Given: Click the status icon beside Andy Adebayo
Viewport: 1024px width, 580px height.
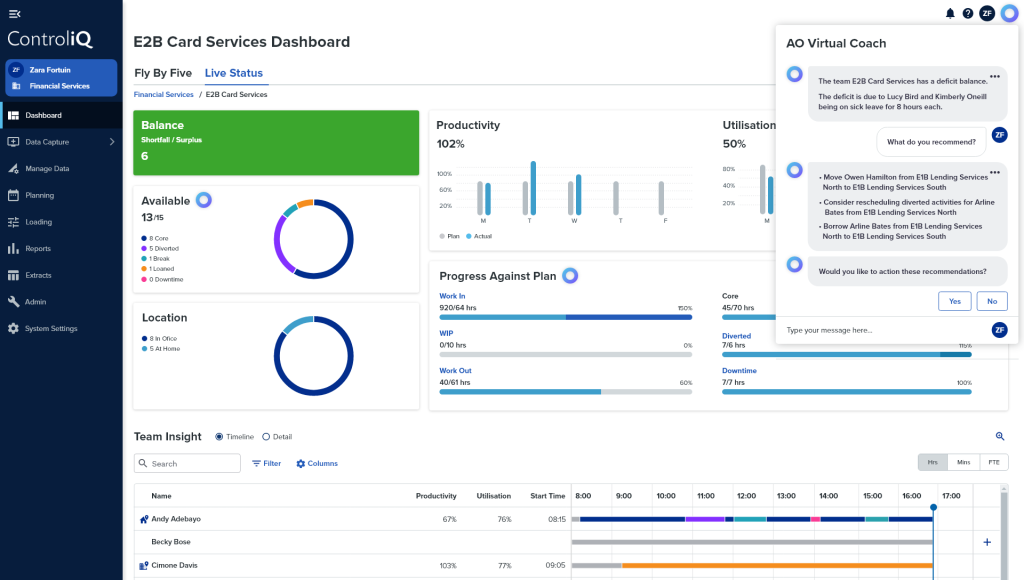Looking at the screenshot, I should tap(144, 519).
